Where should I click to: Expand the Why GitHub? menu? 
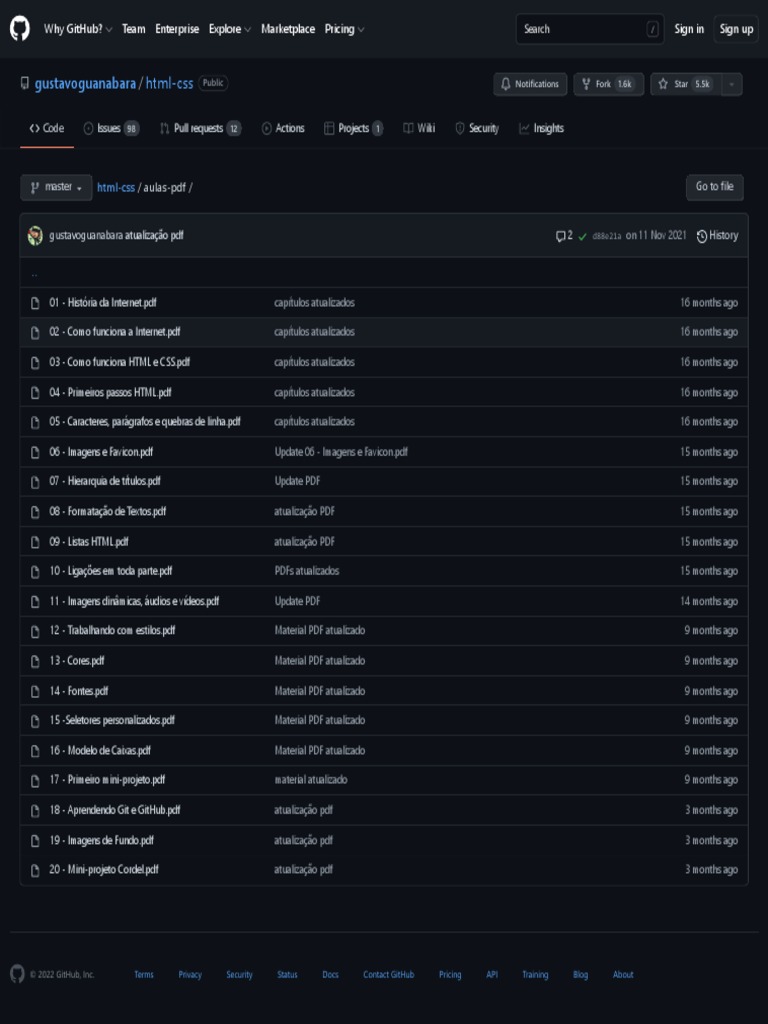[x=78, y=29]
